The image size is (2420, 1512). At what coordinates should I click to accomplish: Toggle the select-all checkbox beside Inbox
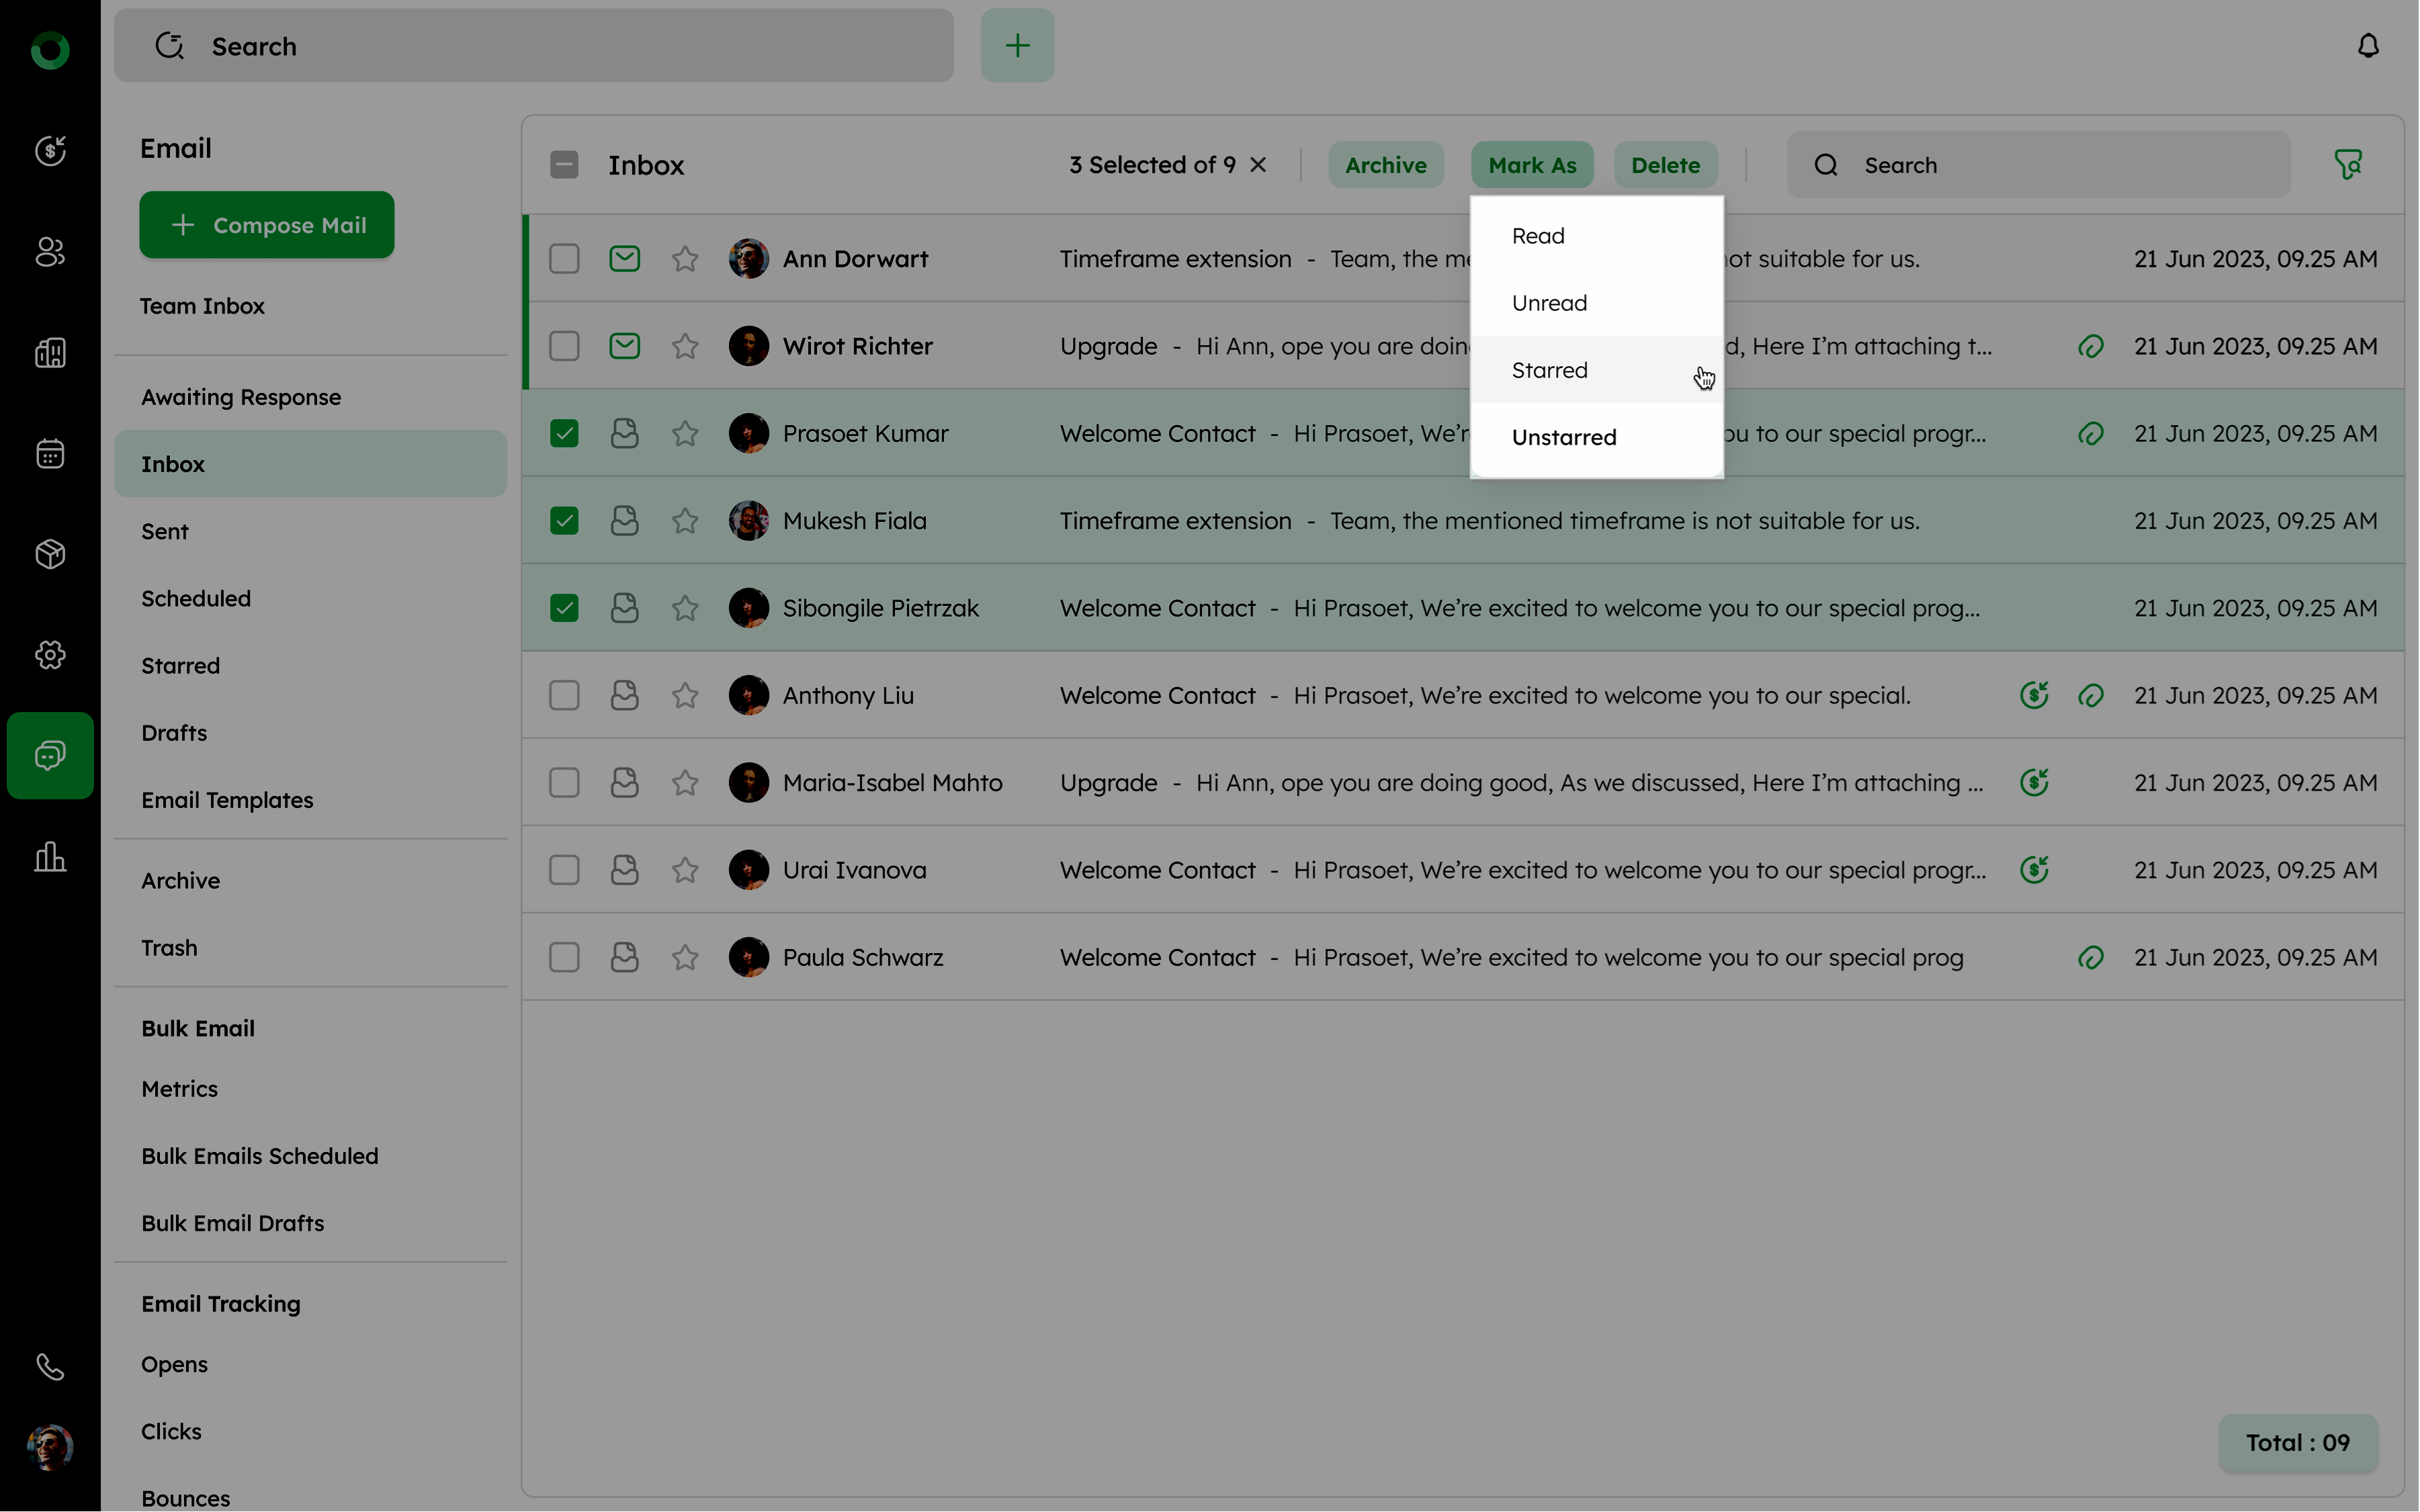click(564, 165)
